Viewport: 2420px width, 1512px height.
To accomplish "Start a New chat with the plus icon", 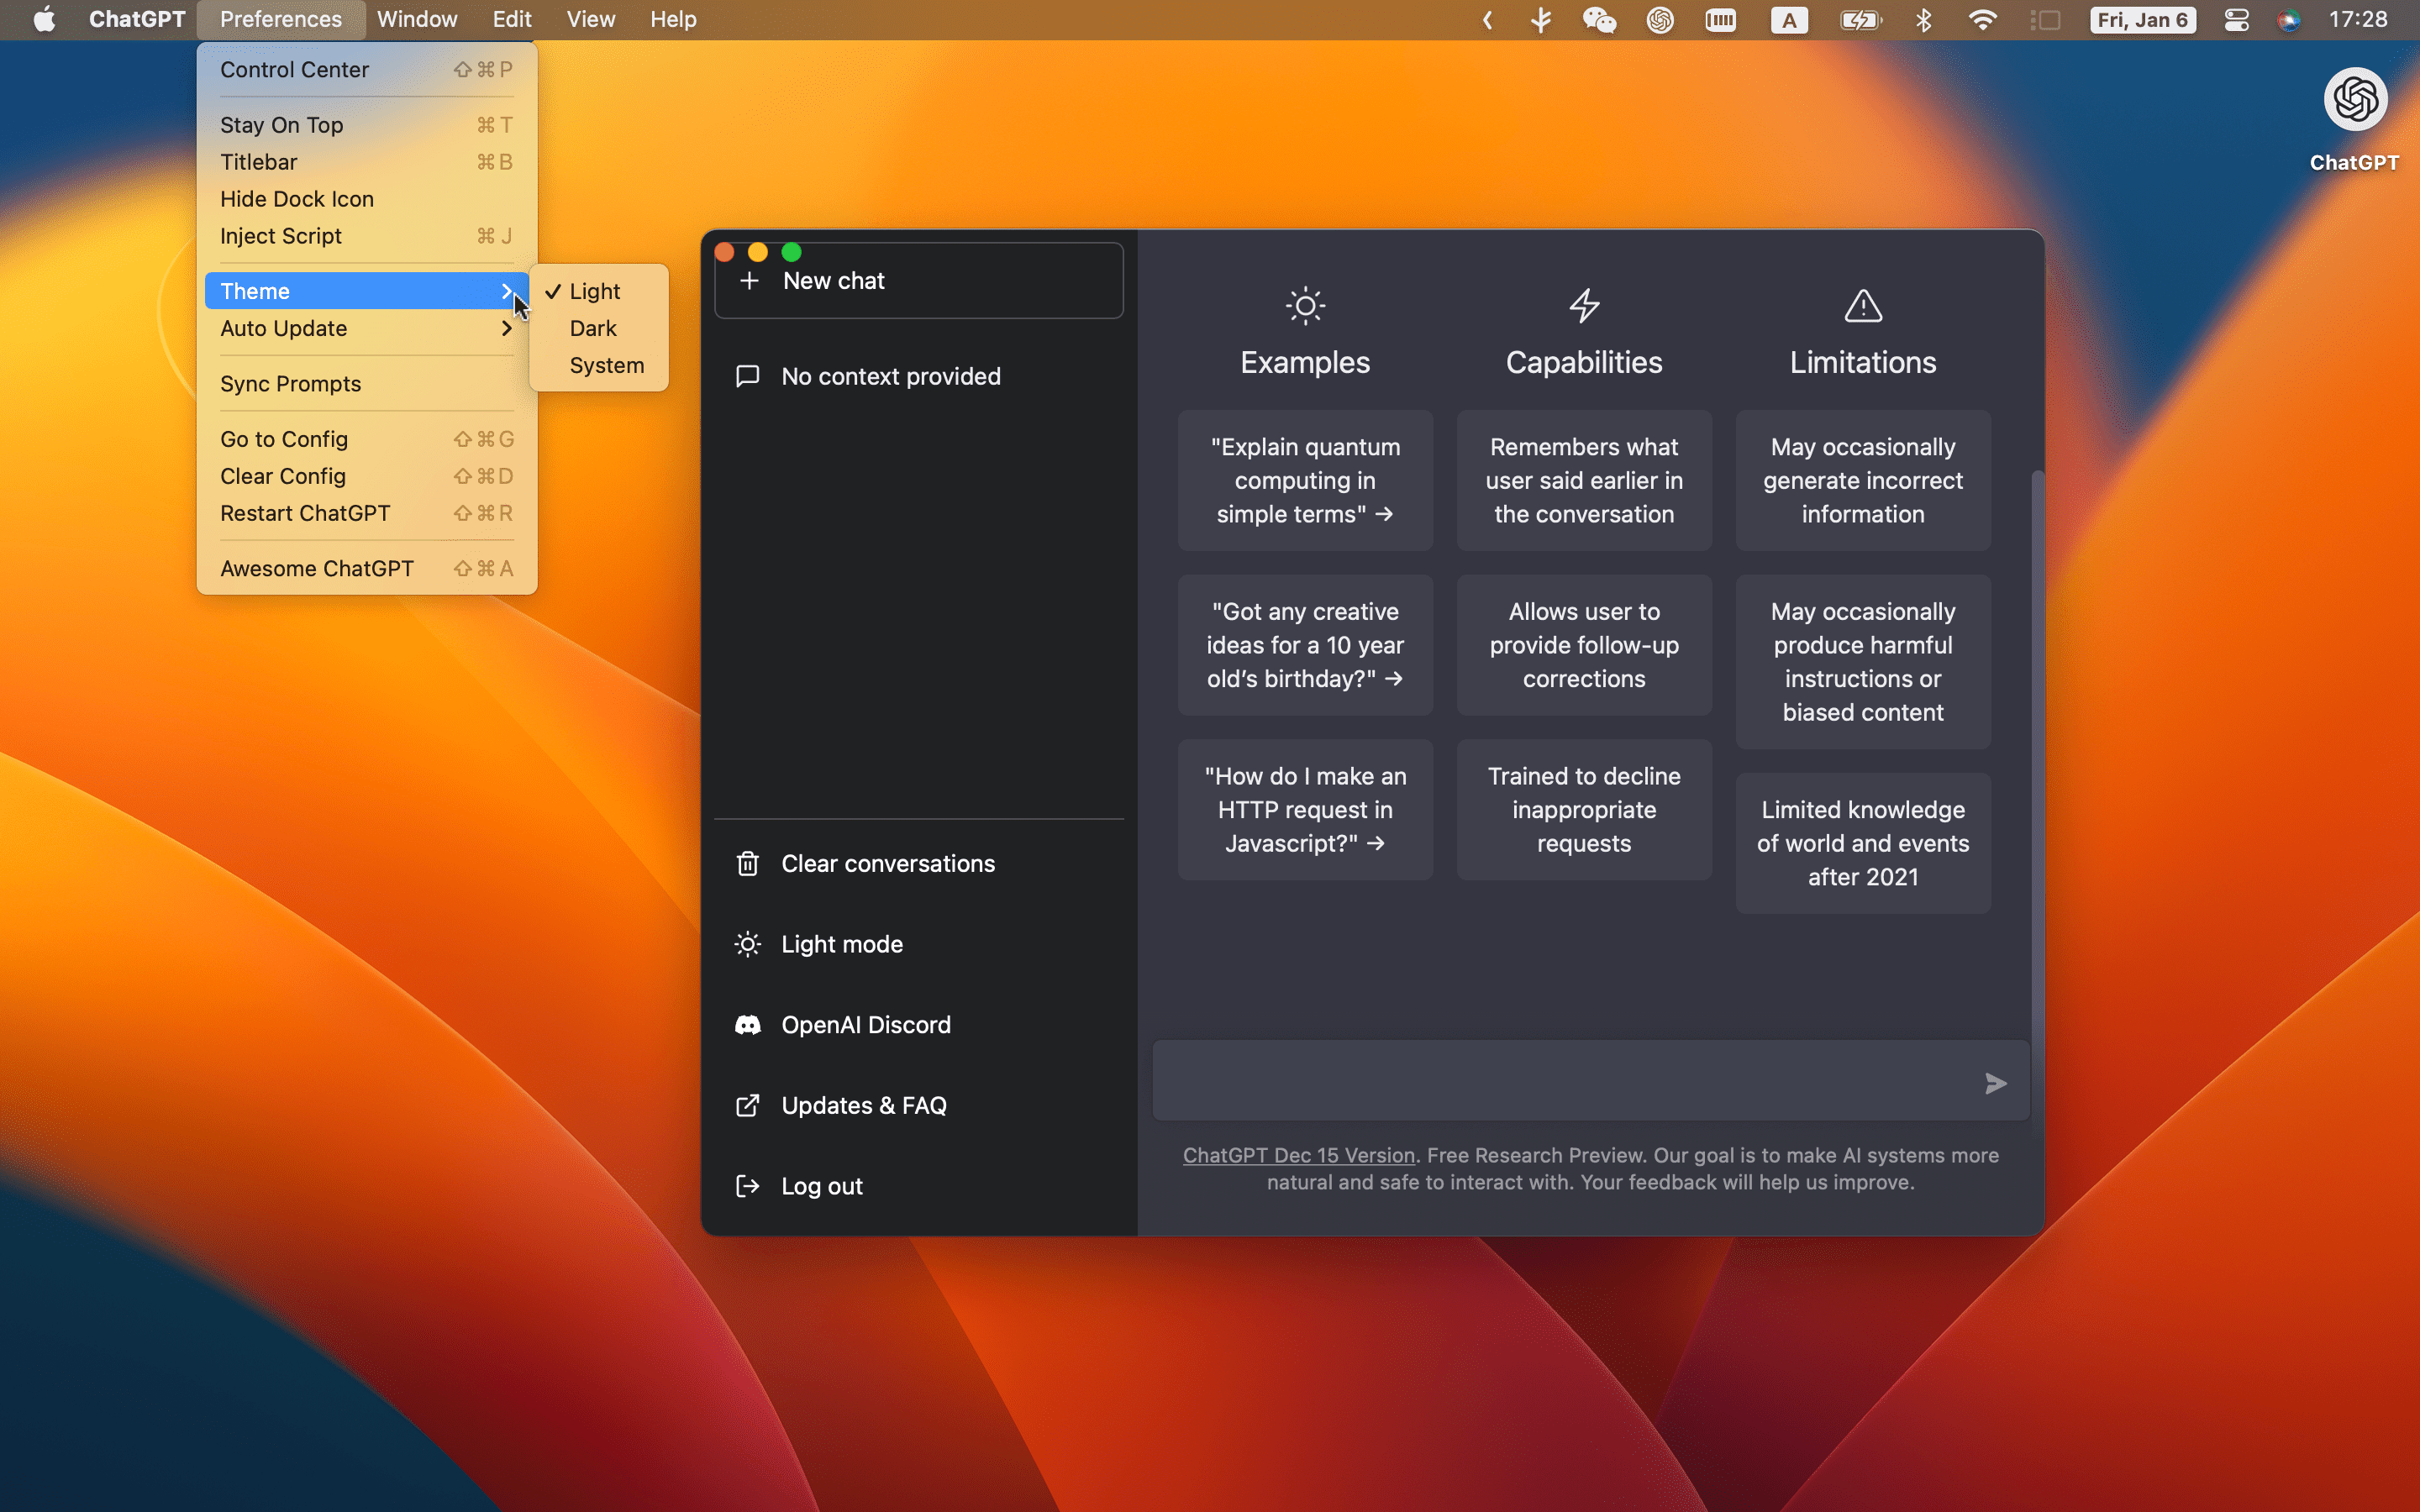I will pos(750,281).
